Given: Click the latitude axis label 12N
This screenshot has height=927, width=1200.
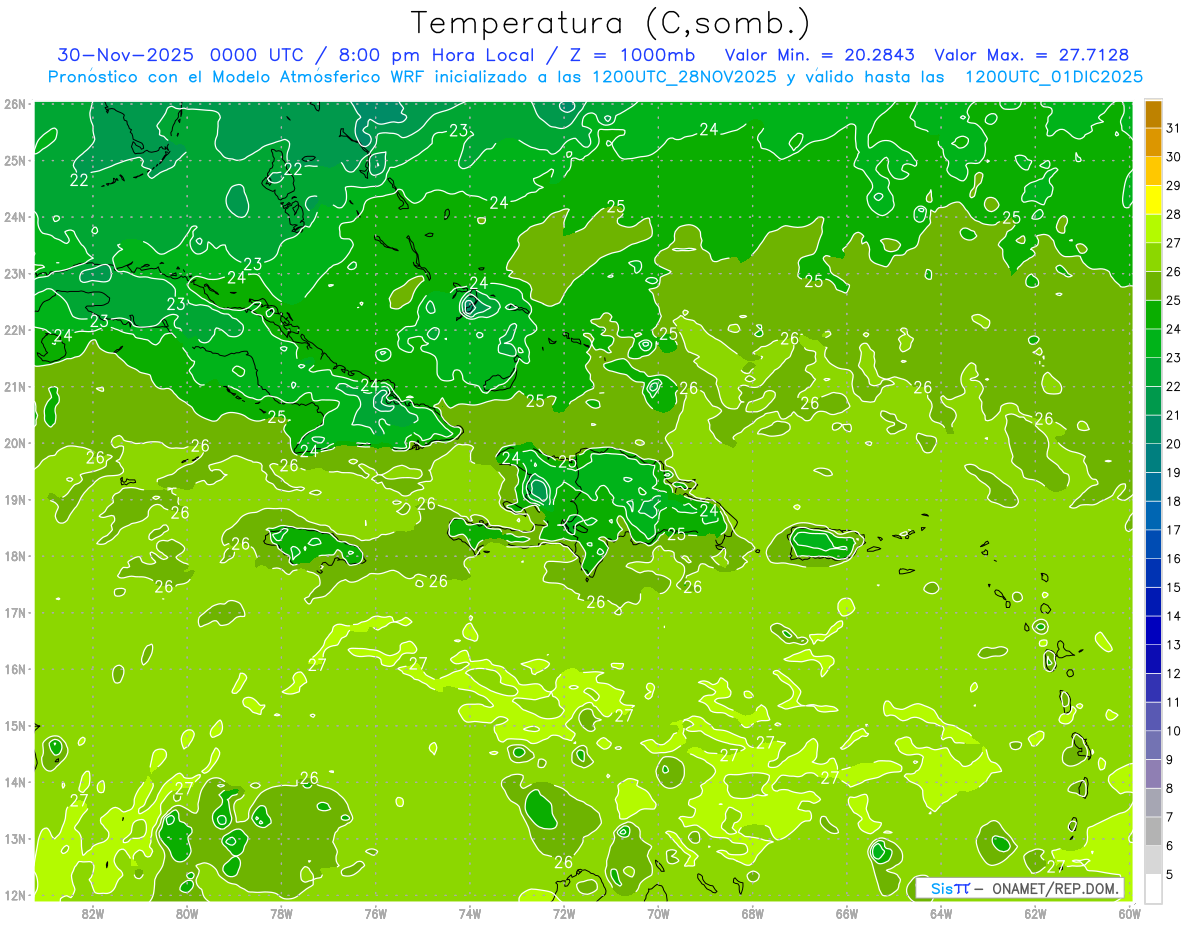Looking at the screenshot, I should pyautogui.click(x=15, y=895).
